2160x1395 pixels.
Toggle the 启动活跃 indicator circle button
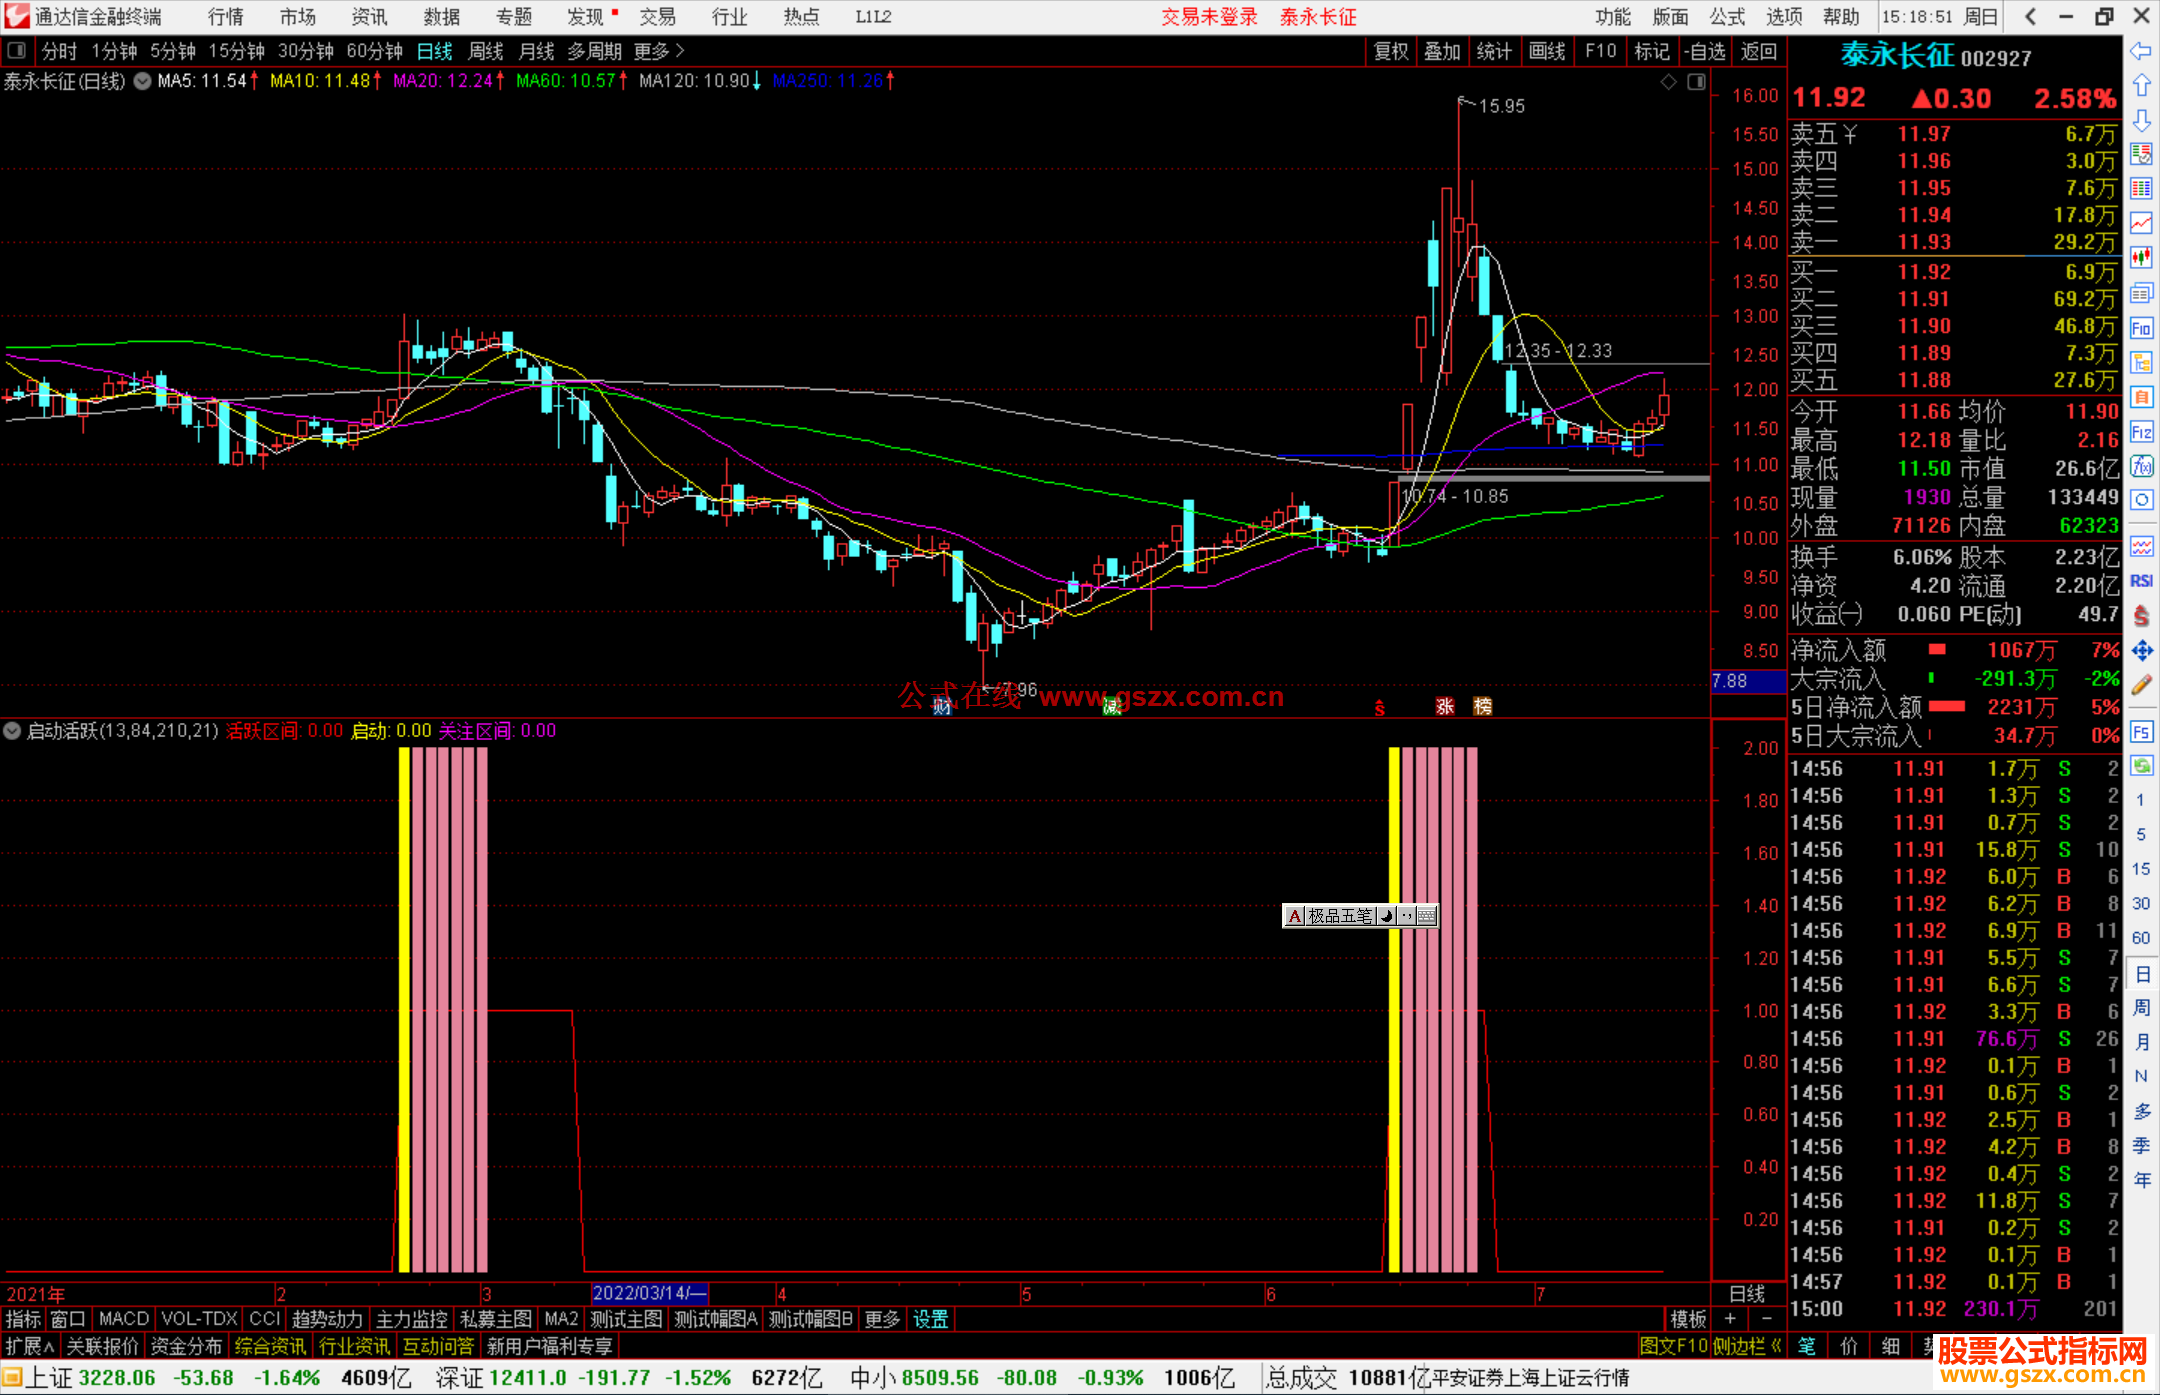click(12, 731)
